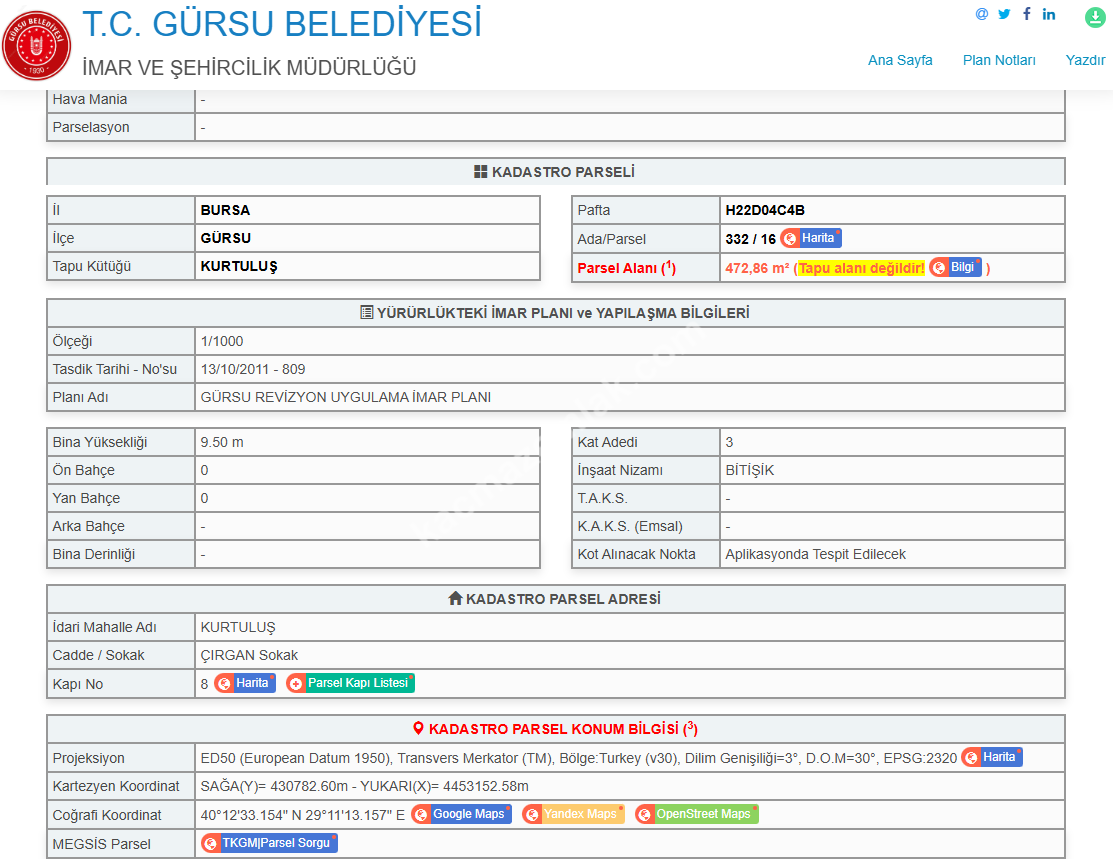Screen dimensions: 1113x859
Task: Click the Bilgi button beside Parsel Alanı
Action: click(x=955, y=268)
